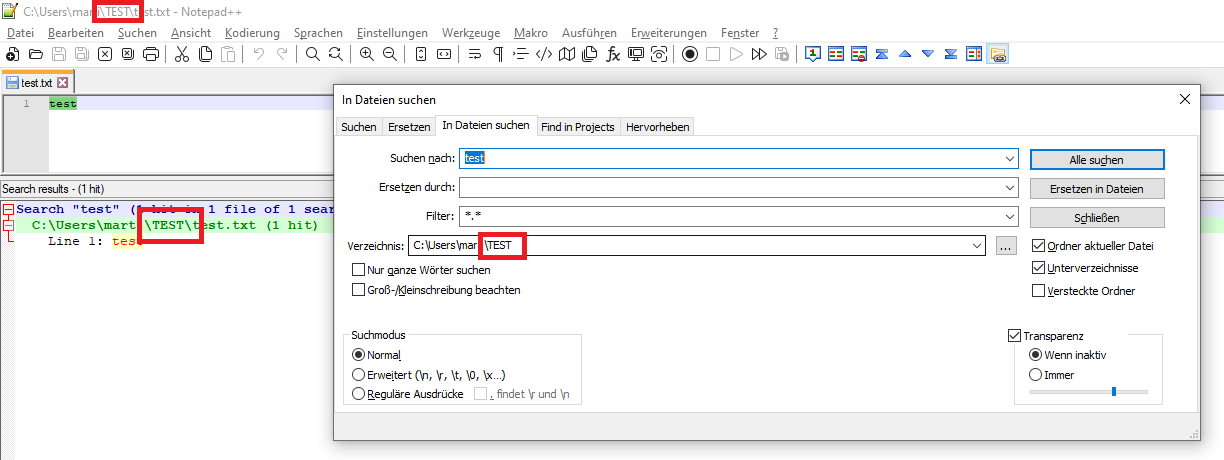The image size is (1224, 460).
Task: Toggle synchronized horizontal scrolling icon
Action: click(x=444, y=54)
